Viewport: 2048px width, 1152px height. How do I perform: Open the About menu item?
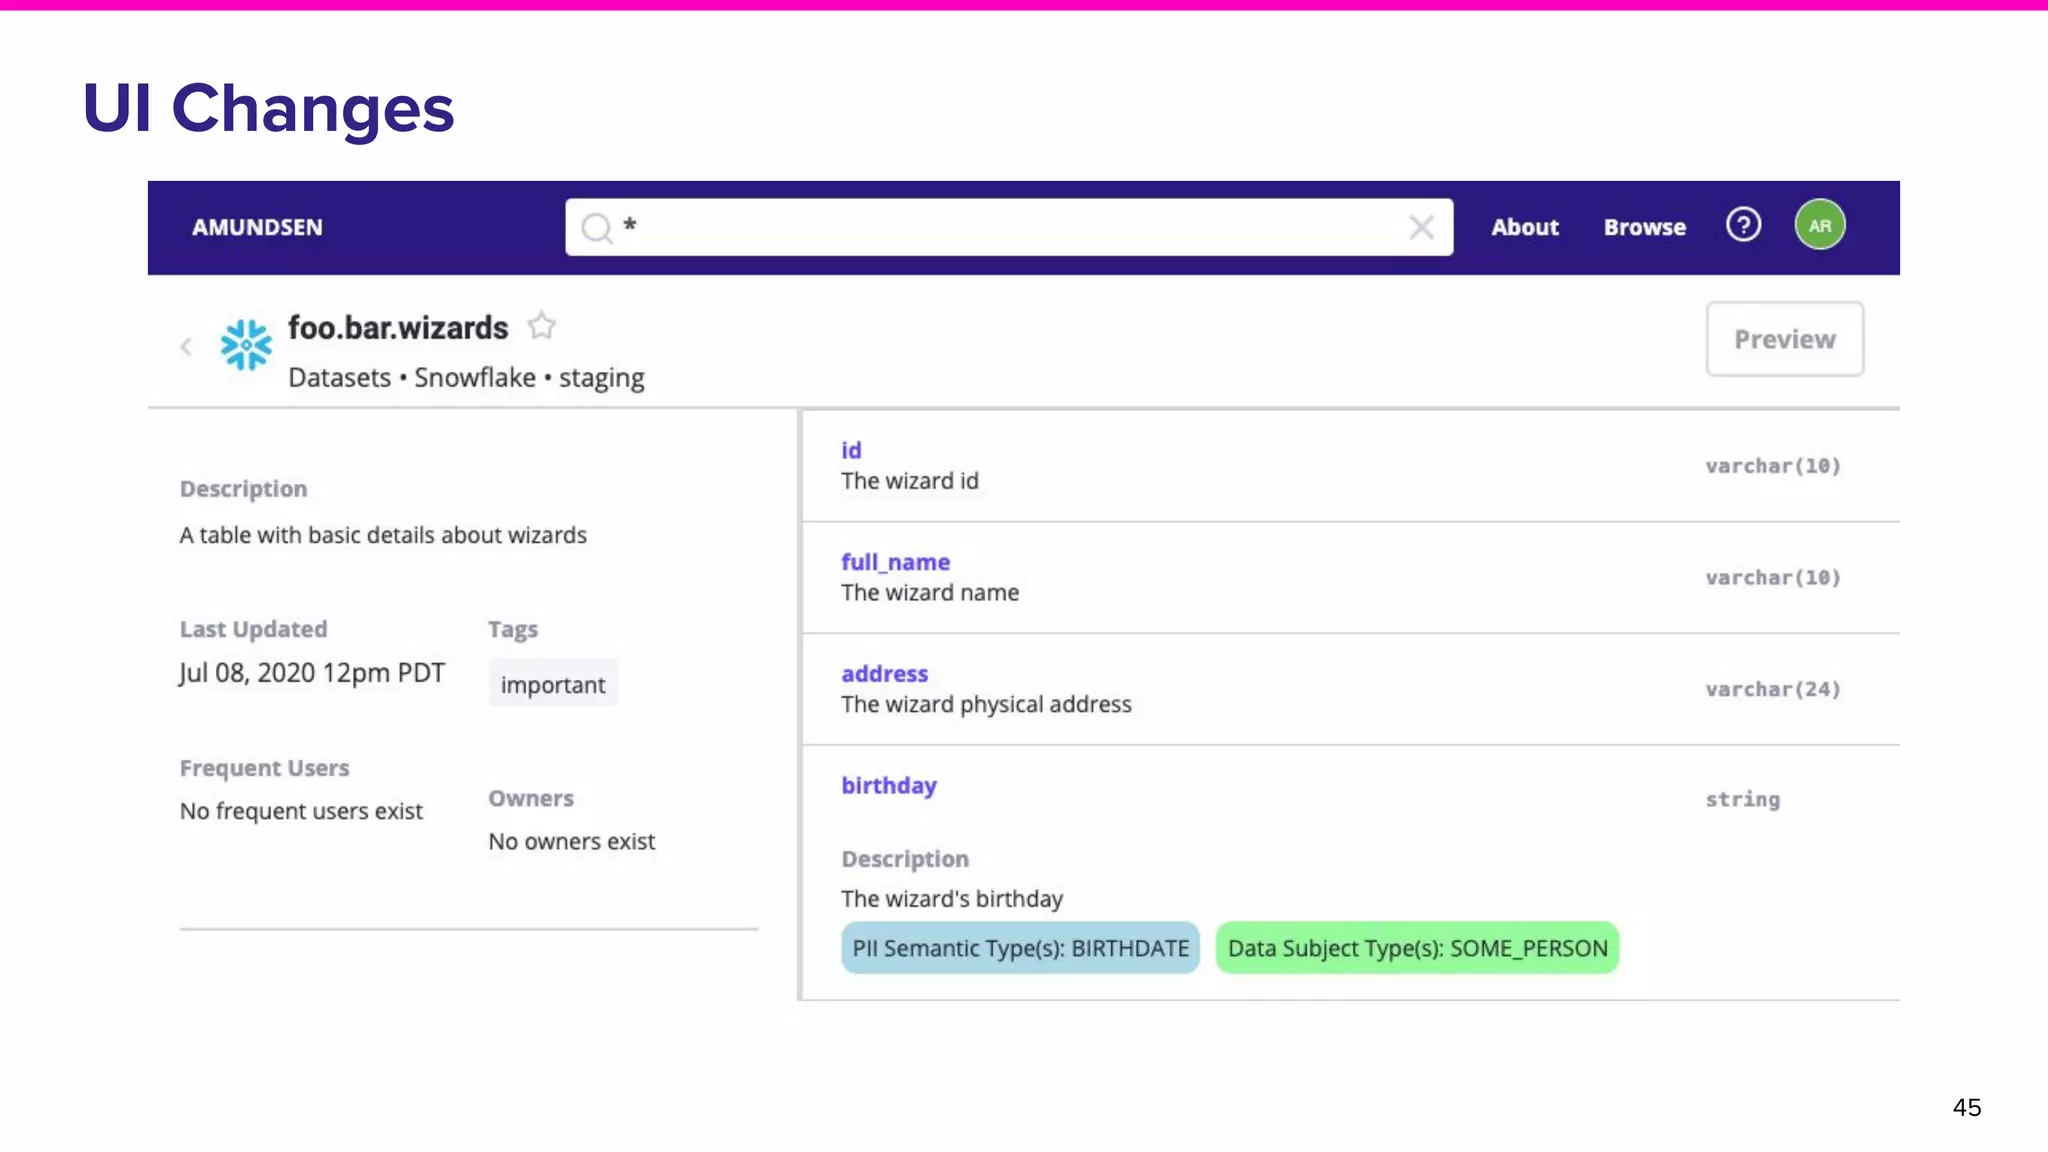[x=1524, y=227]
